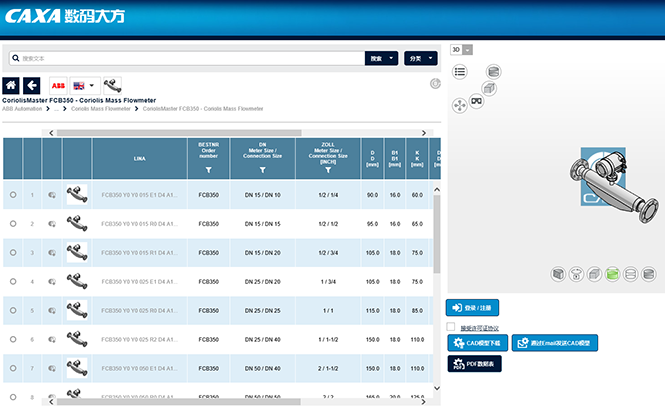Select the radio button for row 2
The width and height of the screenshot is (665, 412).
click(13, 224)
